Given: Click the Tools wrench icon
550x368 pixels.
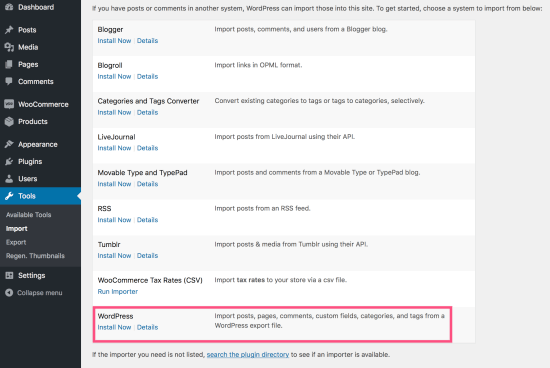Looking at the screenshot, I should [9, 196].
